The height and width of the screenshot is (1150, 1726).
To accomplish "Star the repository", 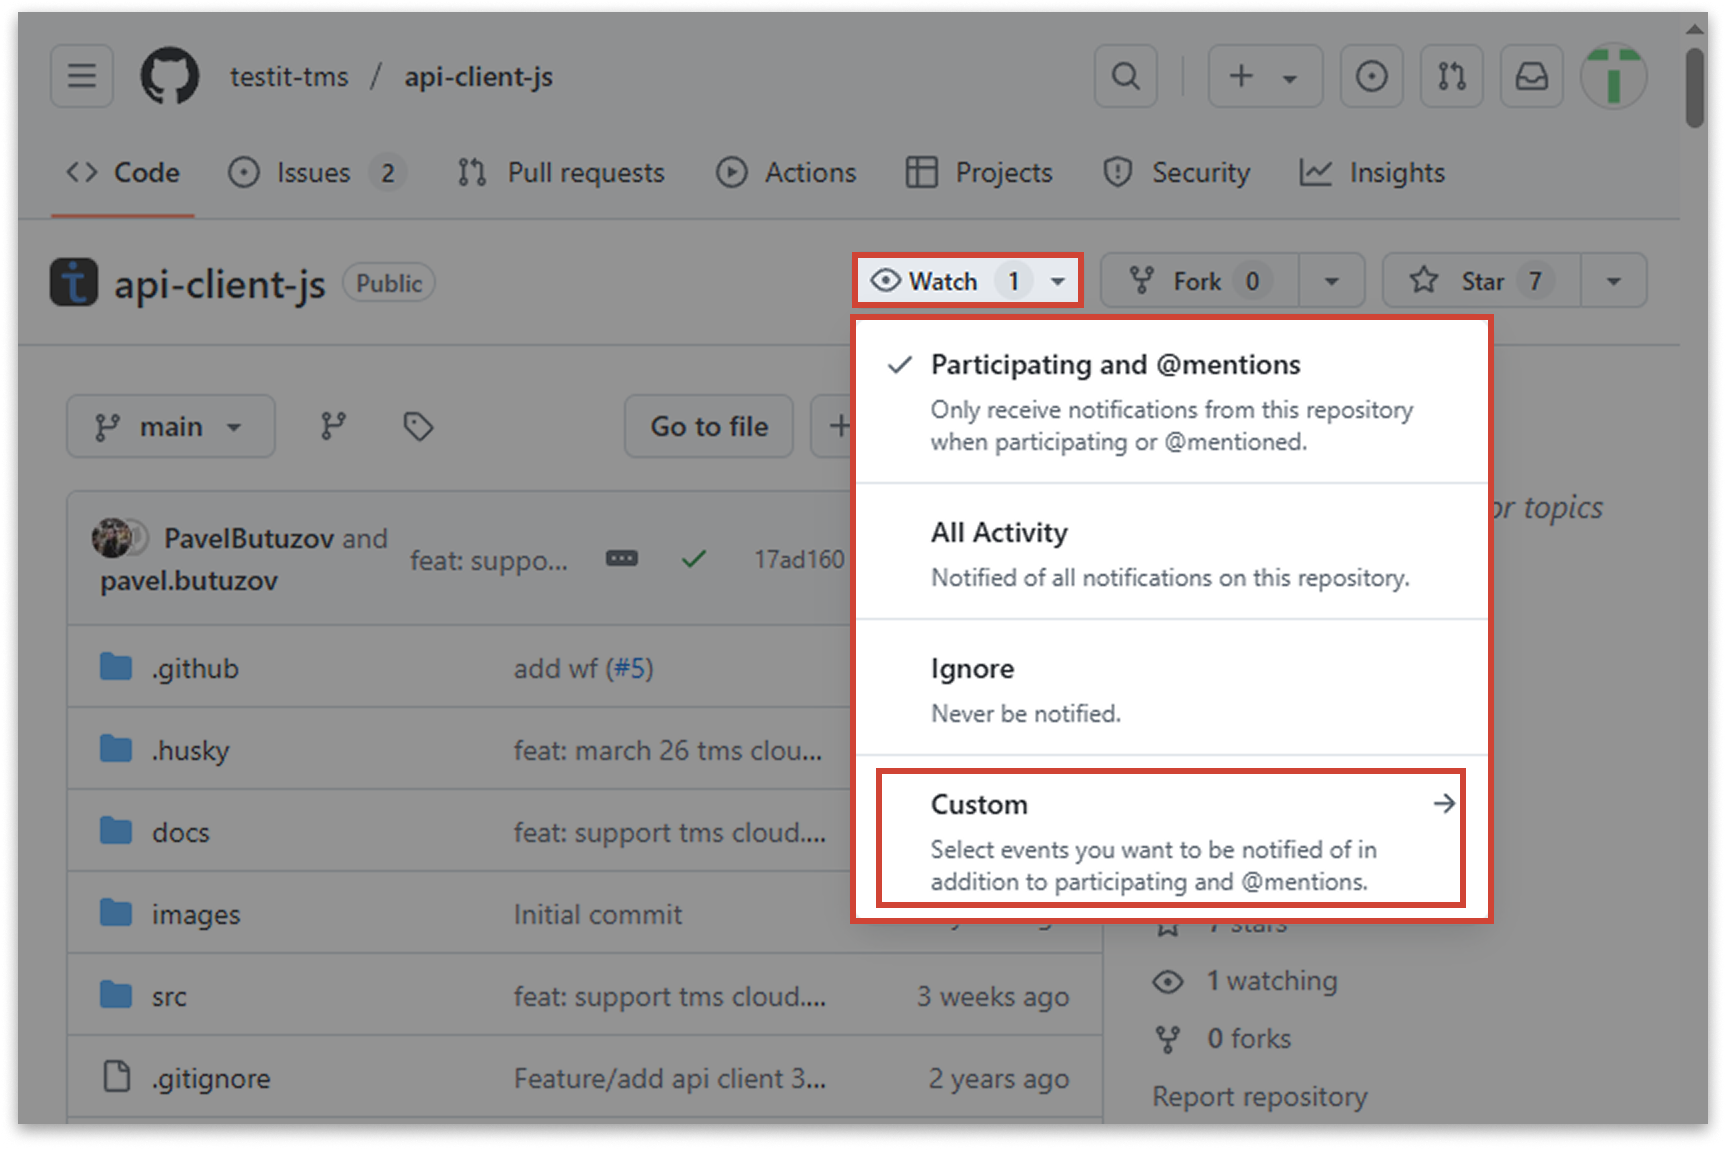I will click(x=1481, y=281).
